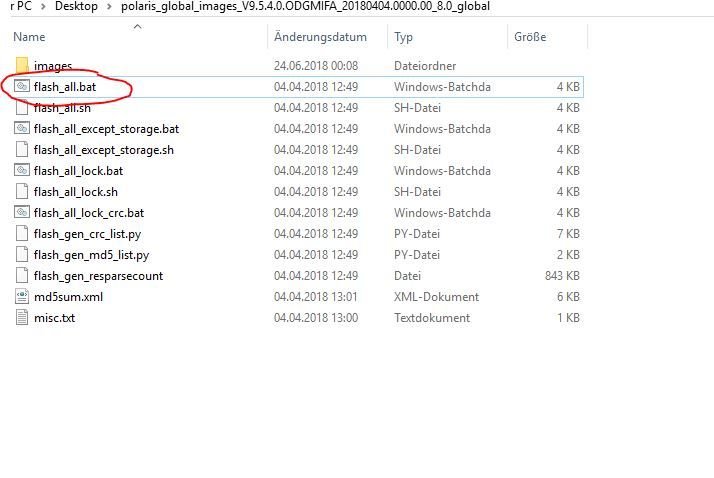The image size is (714, 478).
Task: Sort files by the Name column header
Action: click(29, 37)
